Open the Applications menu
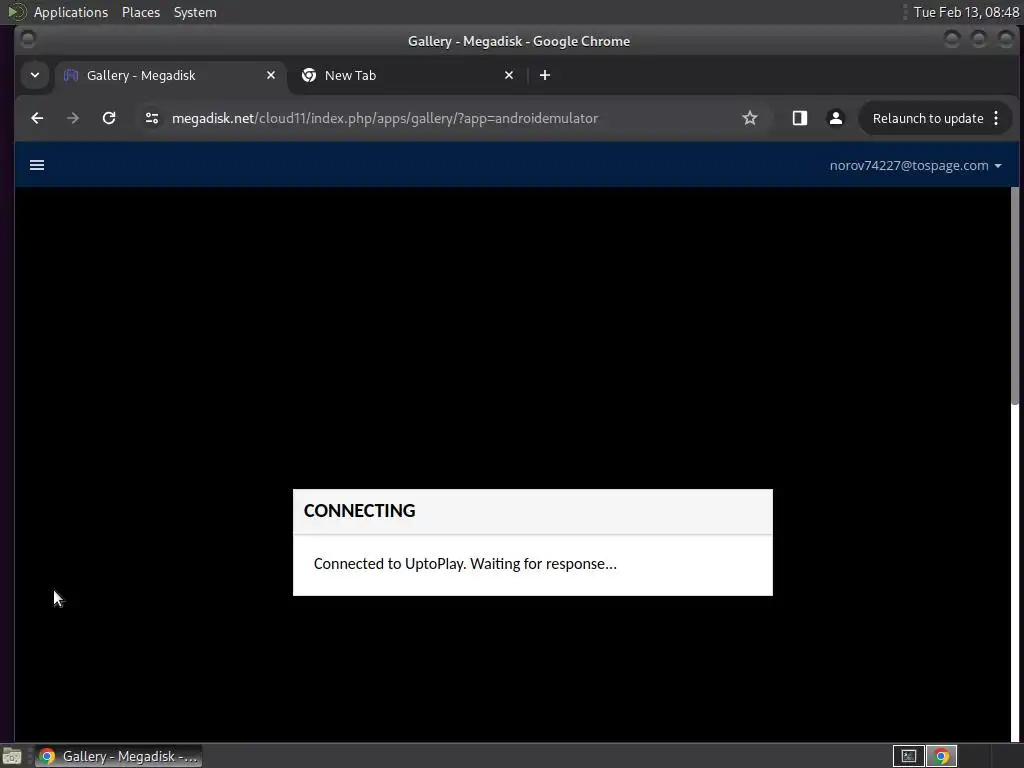 point(71,12)
